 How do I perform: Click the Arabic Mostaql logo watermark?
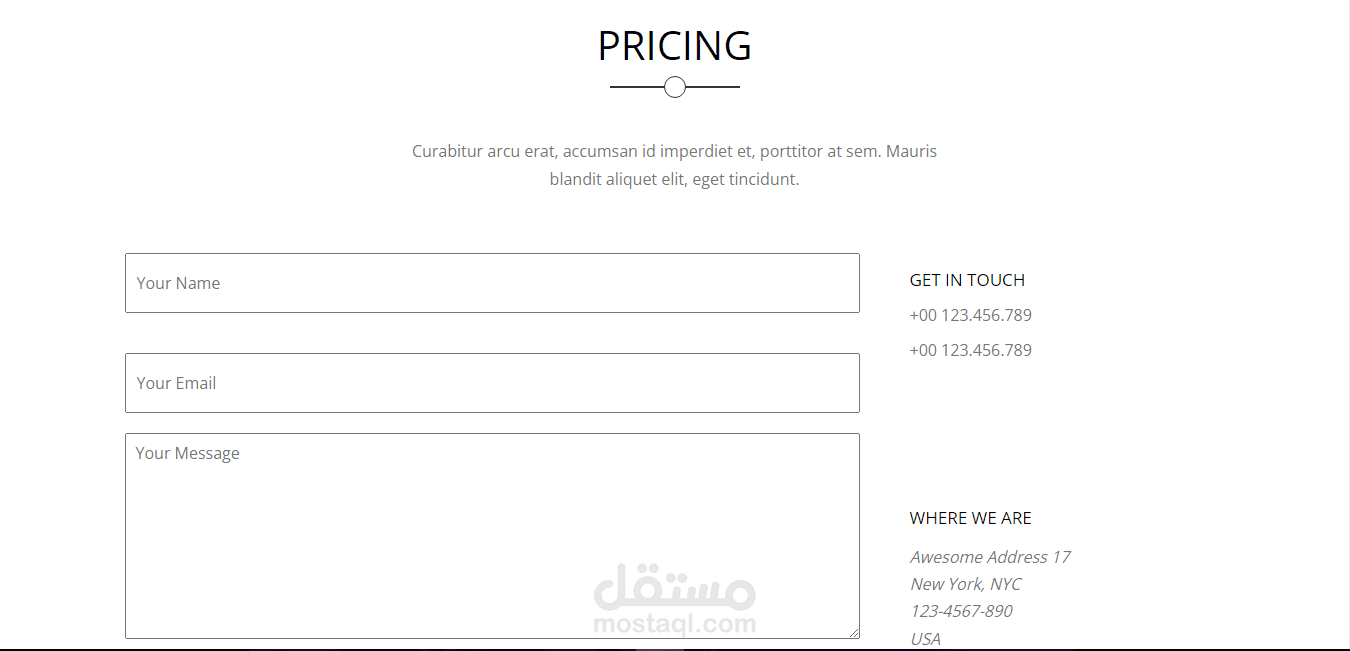[675, 589]
